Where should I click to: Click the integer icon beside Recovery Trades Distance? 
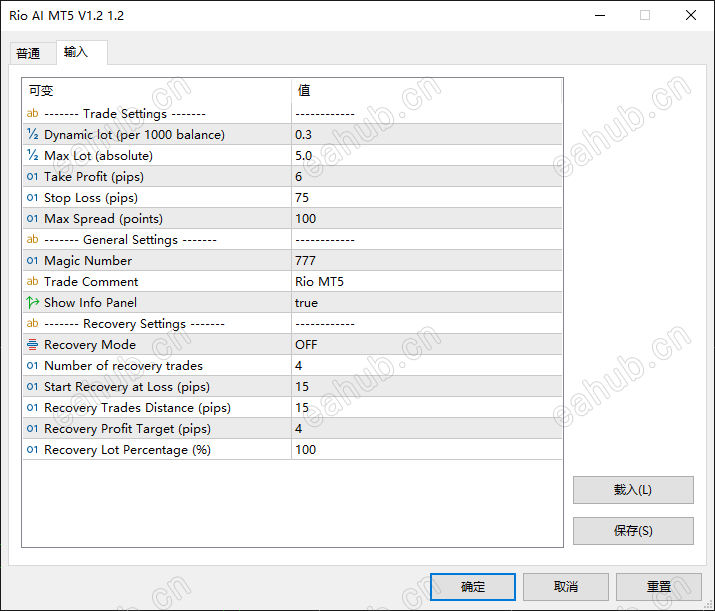(32, 408)
